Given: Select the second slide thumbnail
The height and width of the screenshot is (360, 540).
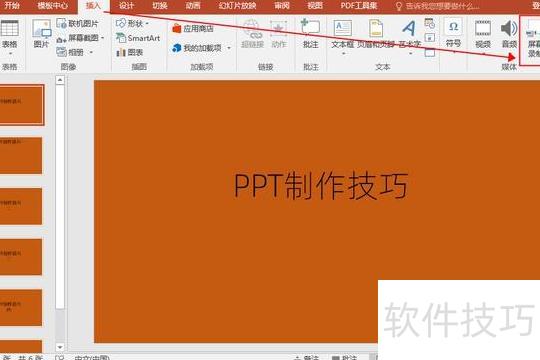Looking at the screenshot, I should click(x=21, y=155).
